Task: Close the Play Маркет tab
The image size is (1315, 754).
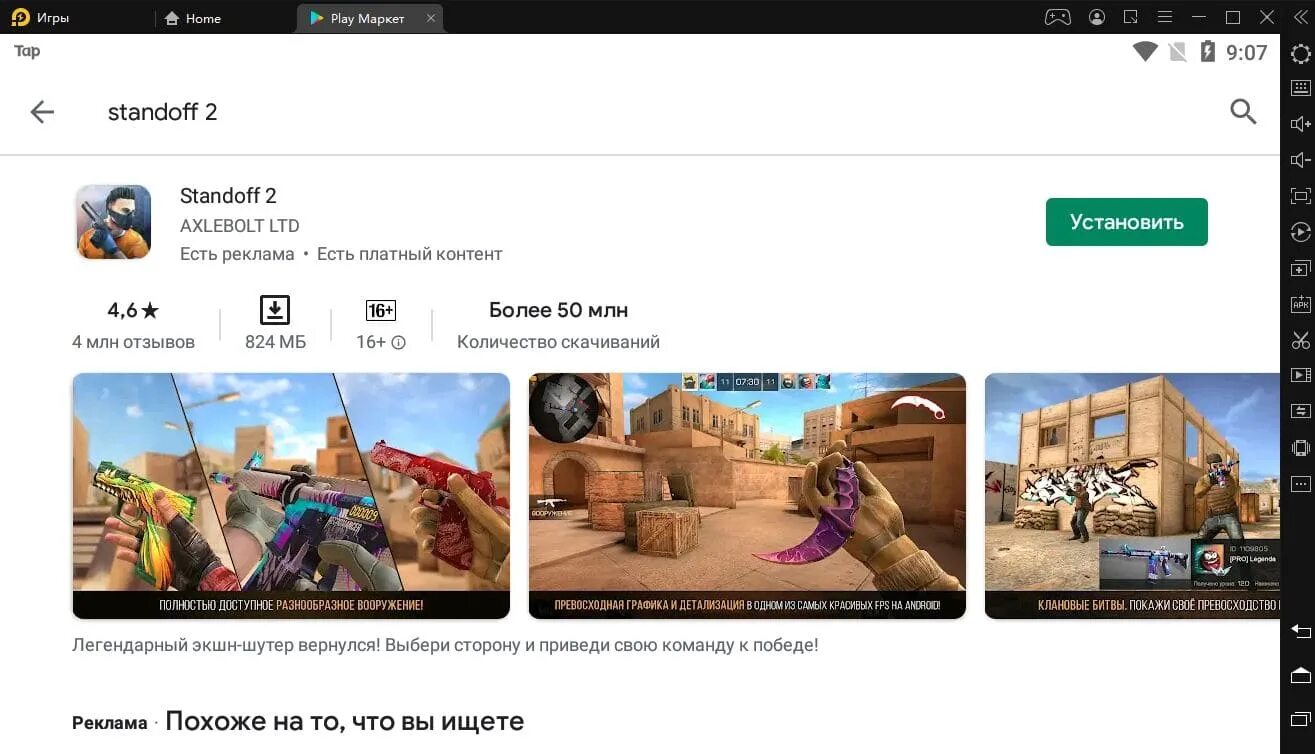Action: [431, 18]
